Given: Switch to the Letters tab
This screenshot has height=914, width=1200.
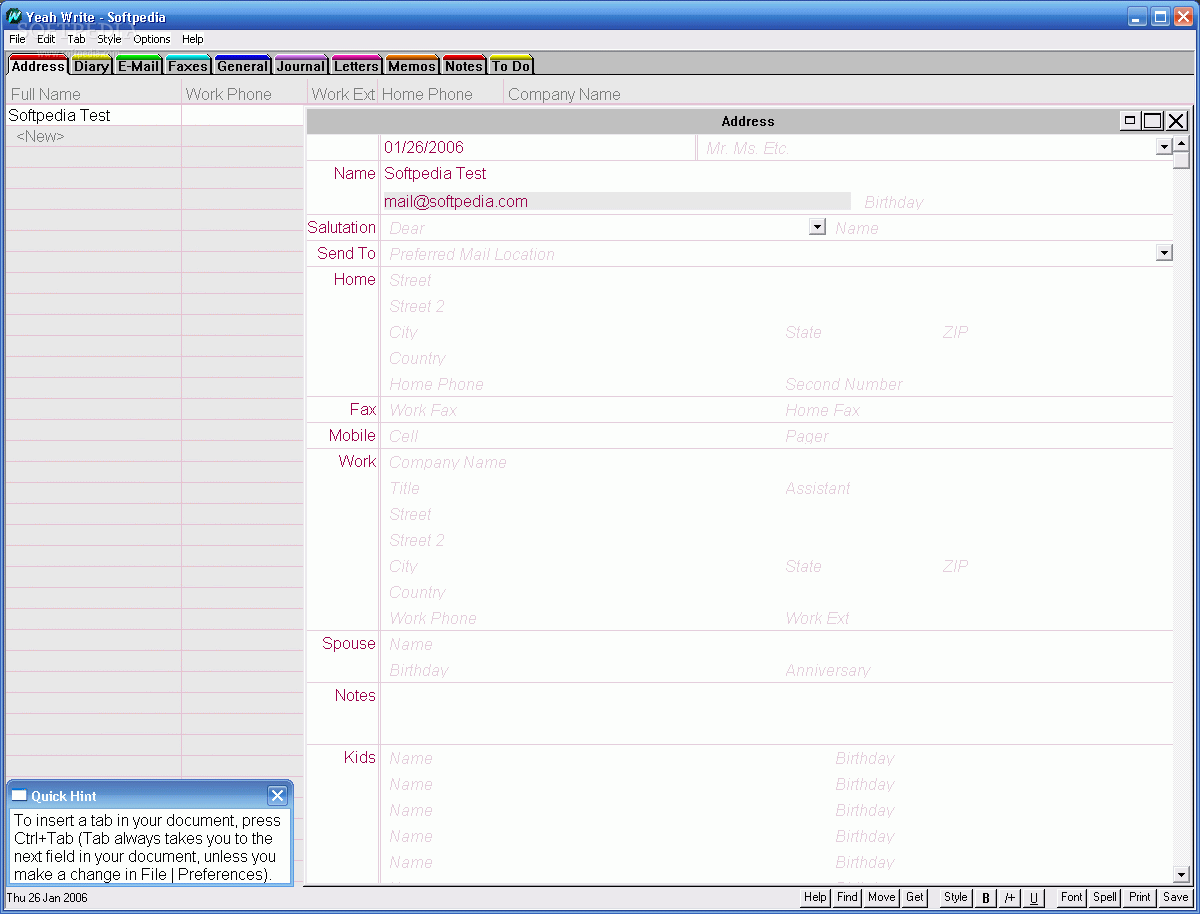Looking at the screenshot, I should click(x=356, y=66).
